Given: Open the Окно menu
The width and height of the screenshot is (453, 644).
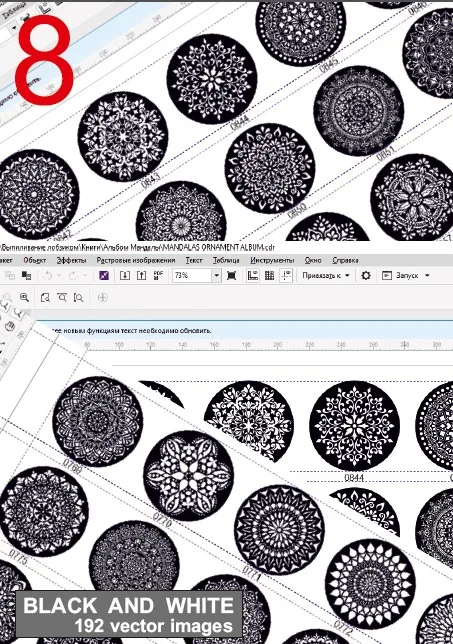Looking at the screenshot, I should (313, 260).
